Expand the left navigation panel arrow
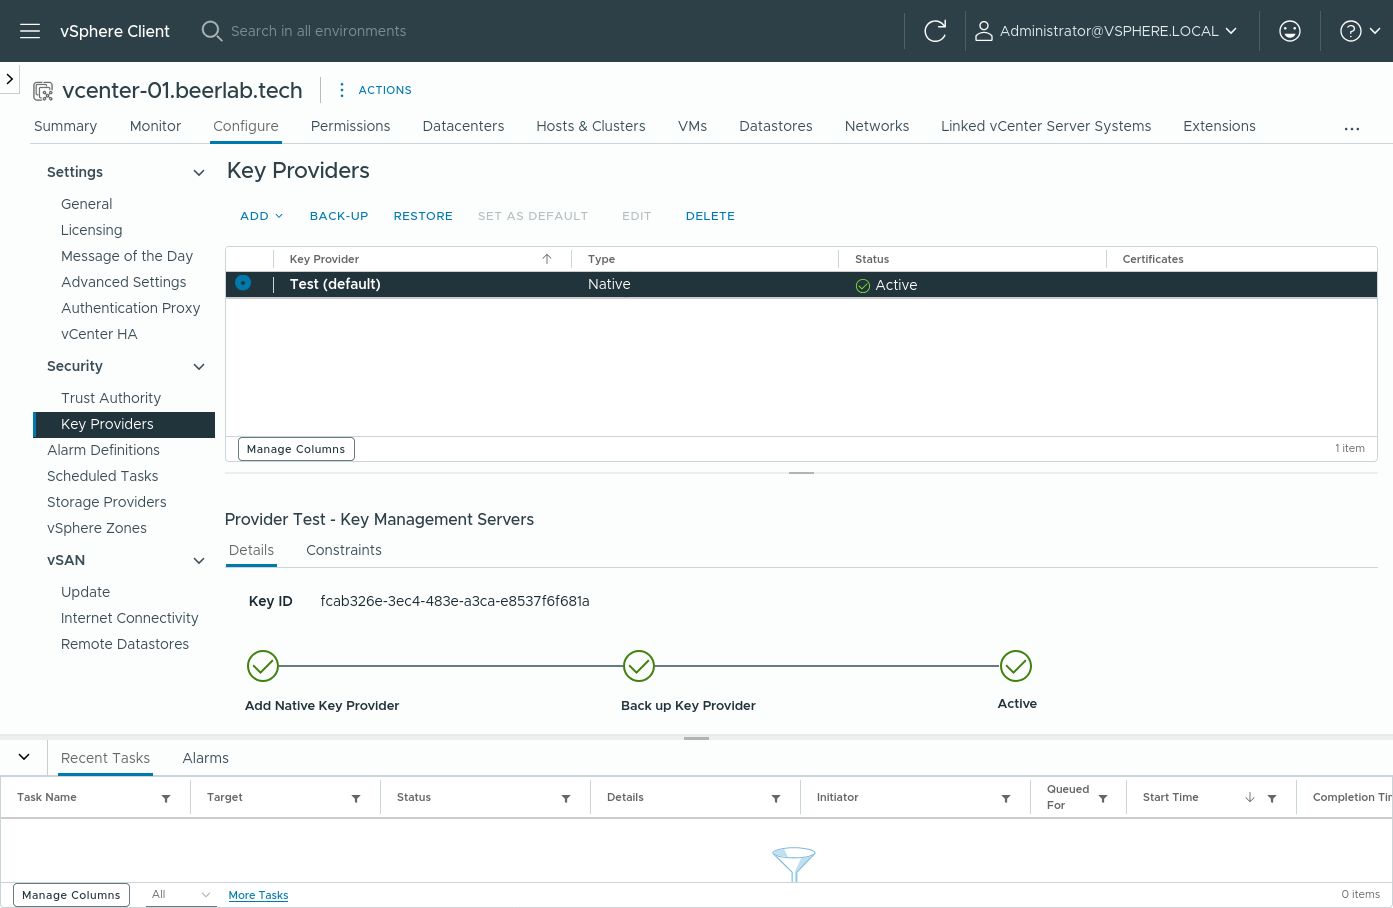This screenshot has width=1393, height=908. click(x=9, y=78)
